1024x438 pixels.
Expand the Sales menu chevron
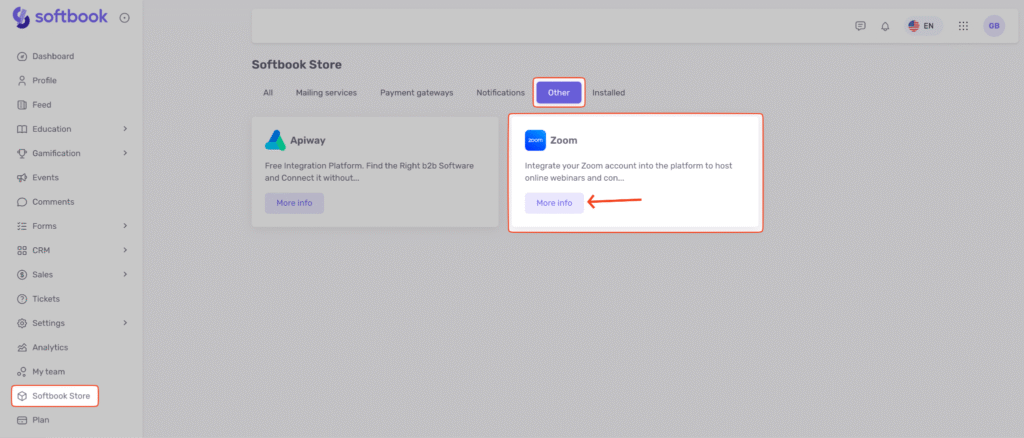coord(125,274)
